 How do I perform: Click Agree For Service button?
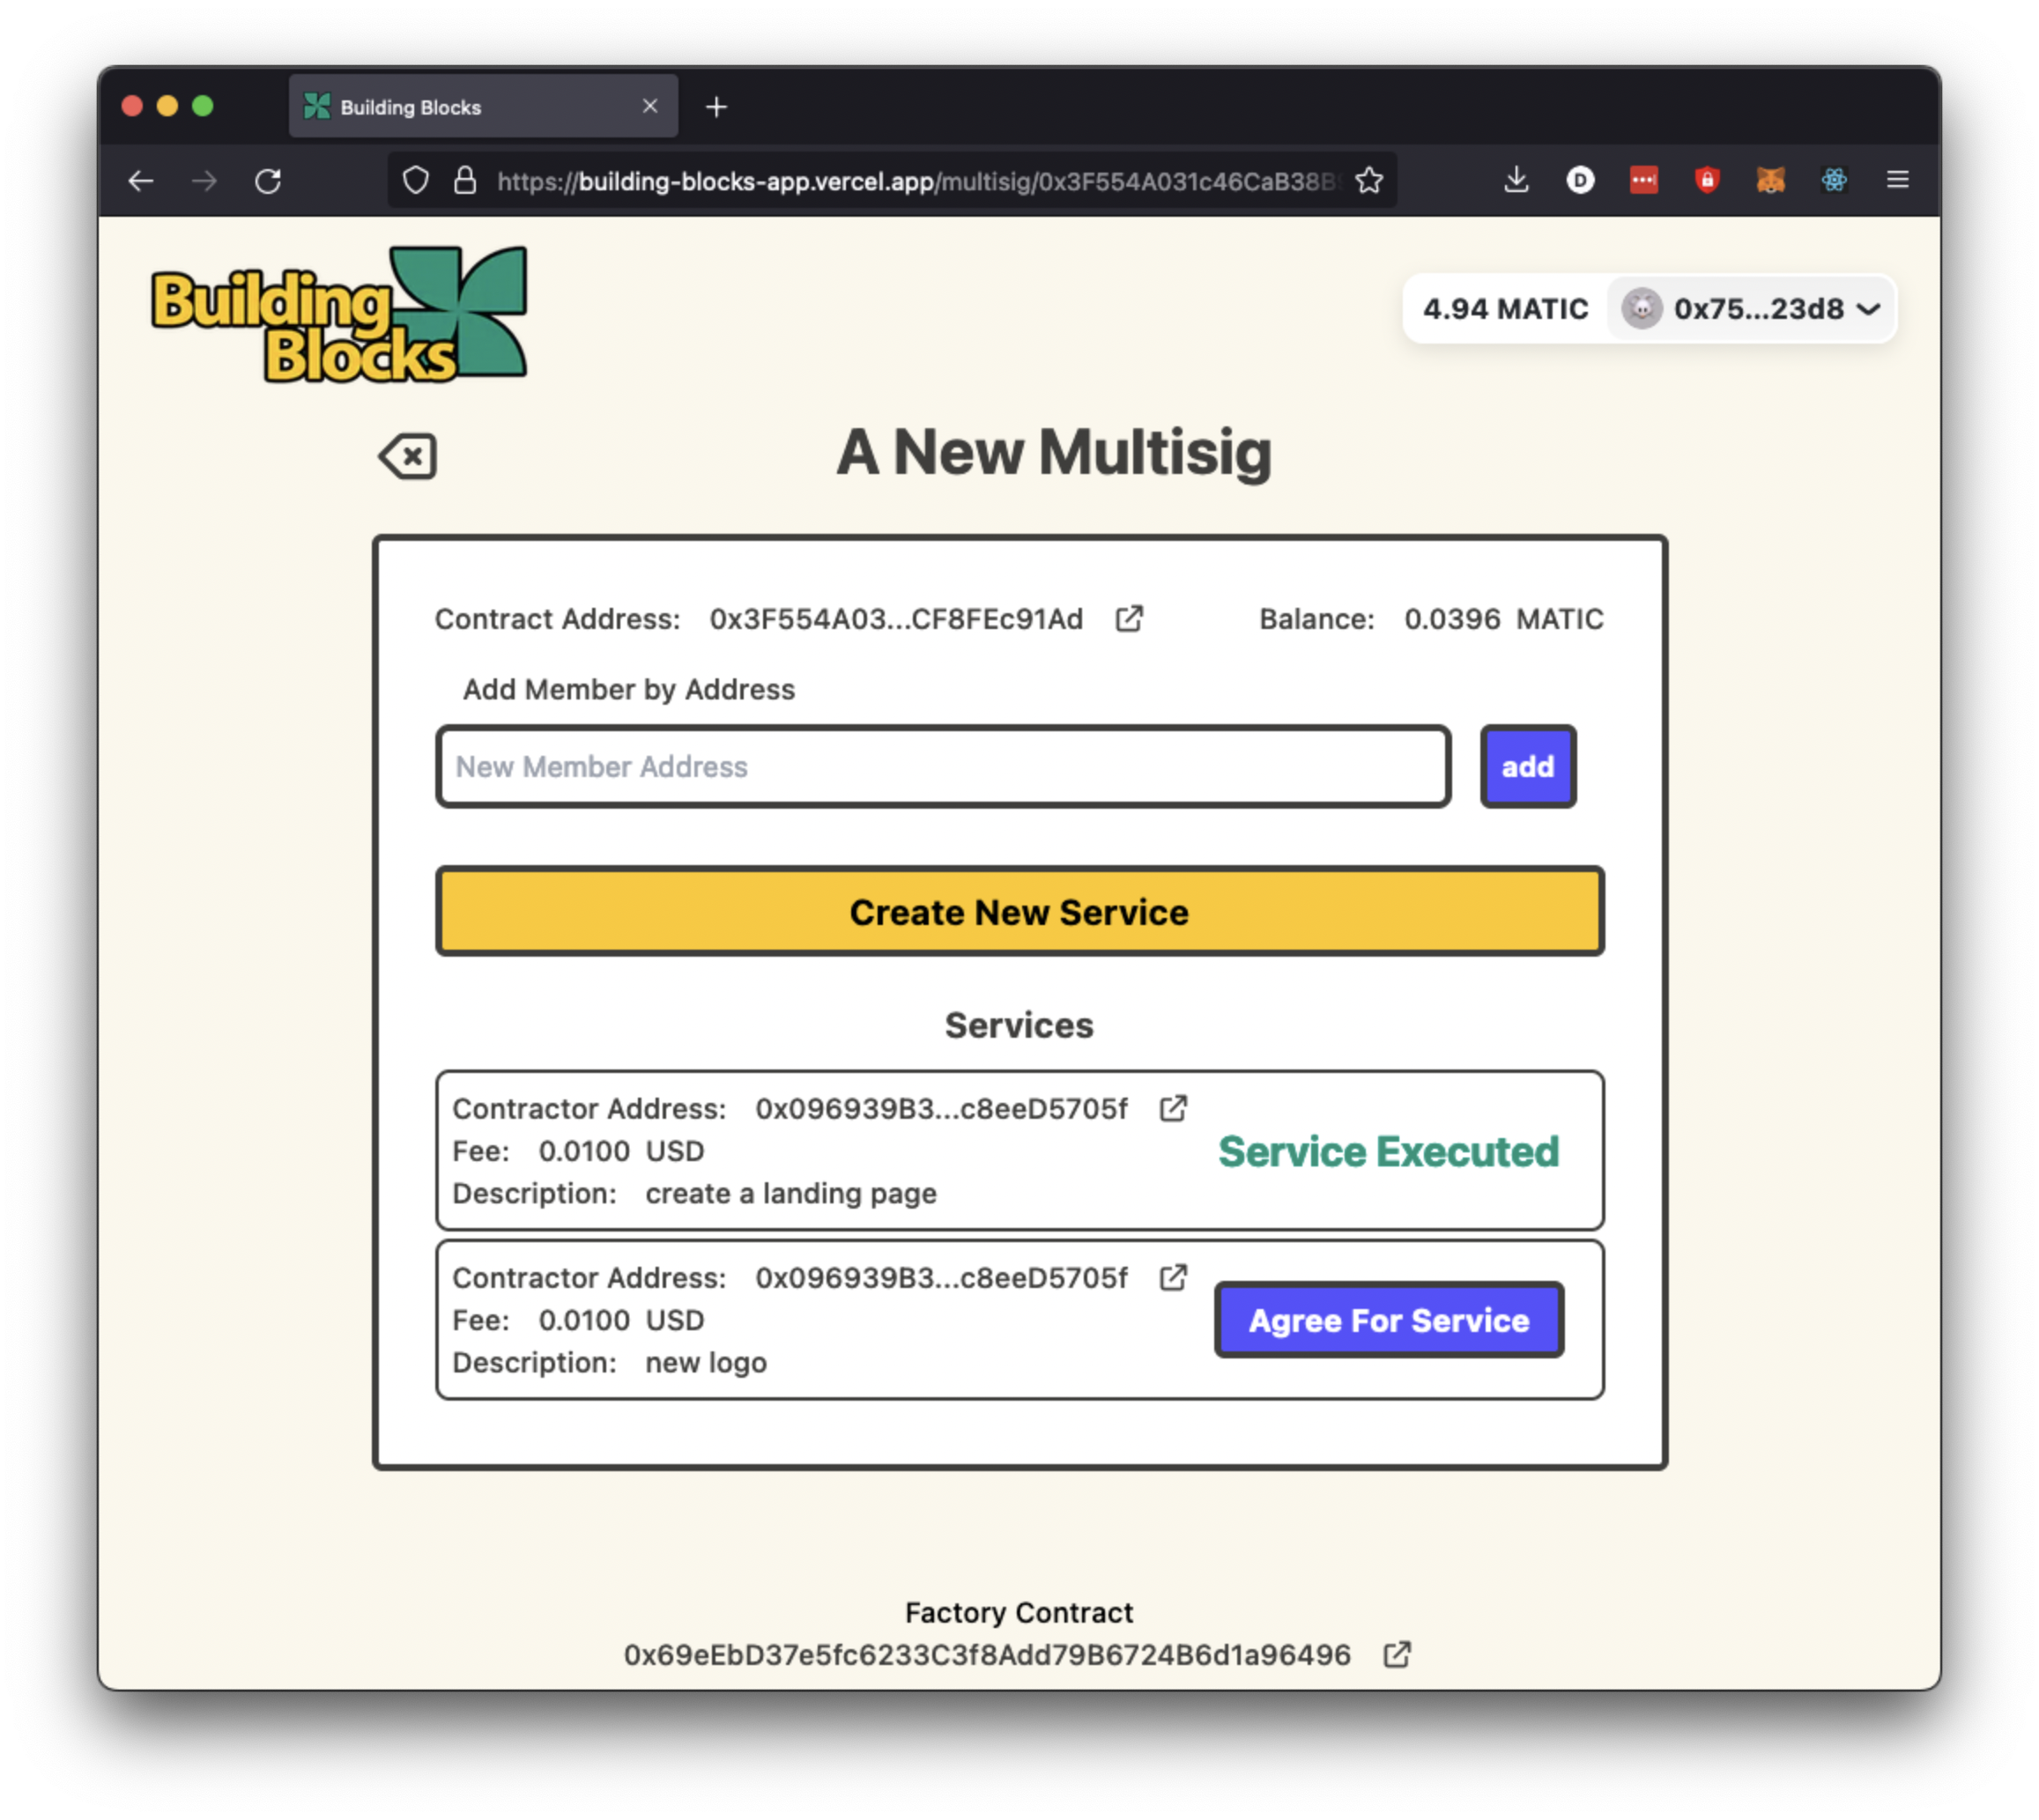tap(1388, 1320)
